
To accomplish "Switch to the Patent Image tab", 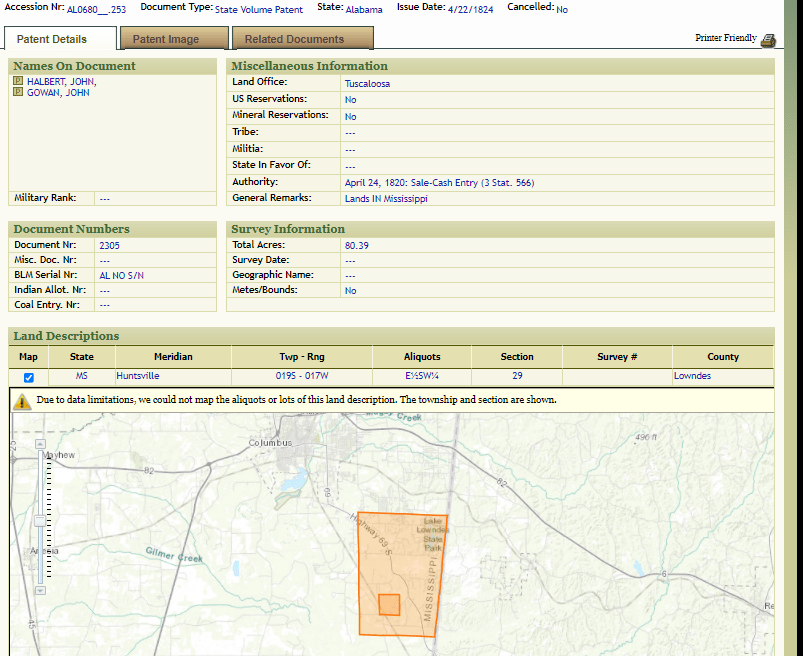I will (x=166, y=39).
